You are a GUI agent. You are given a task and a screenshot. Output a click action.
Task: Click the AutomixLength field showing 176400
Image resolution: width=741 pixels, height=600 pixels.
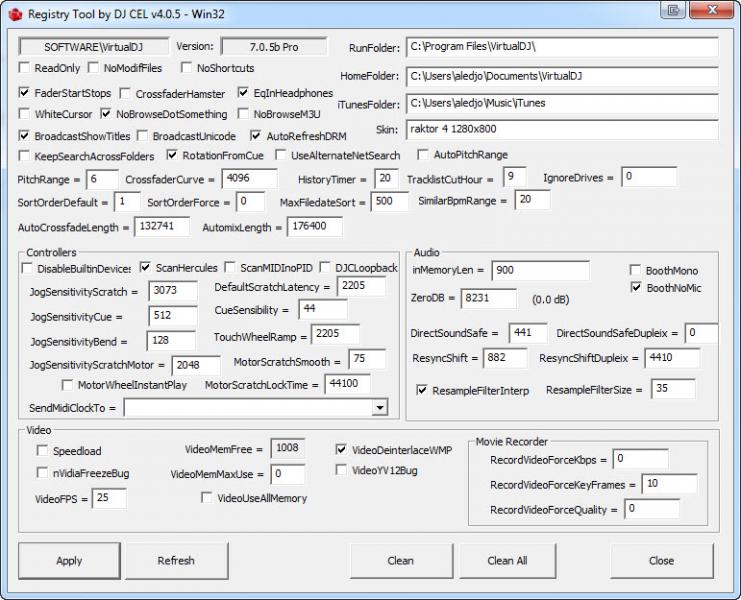(315, 227)
